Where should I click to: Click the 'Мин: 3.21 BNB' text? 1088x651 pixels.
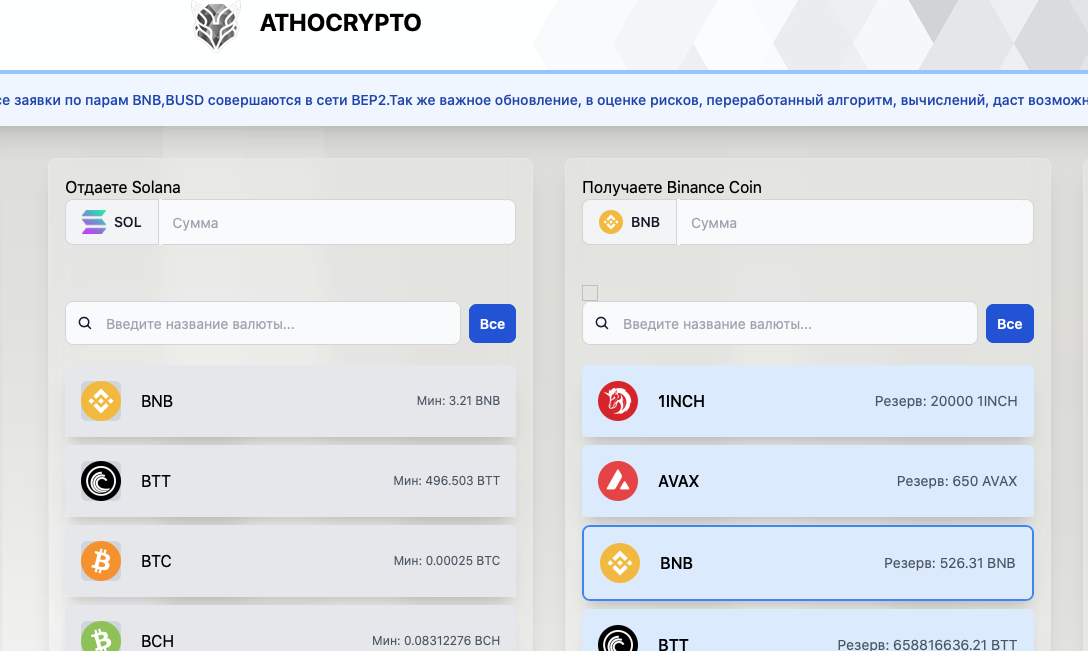[458, 400]
